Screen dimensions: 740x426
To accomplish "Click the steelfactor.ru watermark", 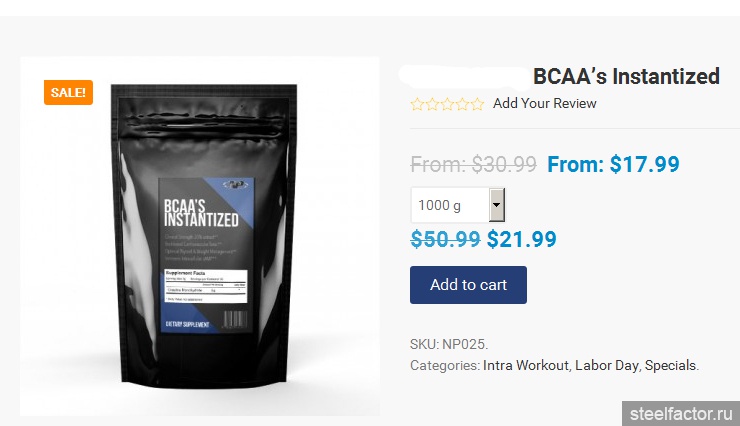I will point(681,414).
